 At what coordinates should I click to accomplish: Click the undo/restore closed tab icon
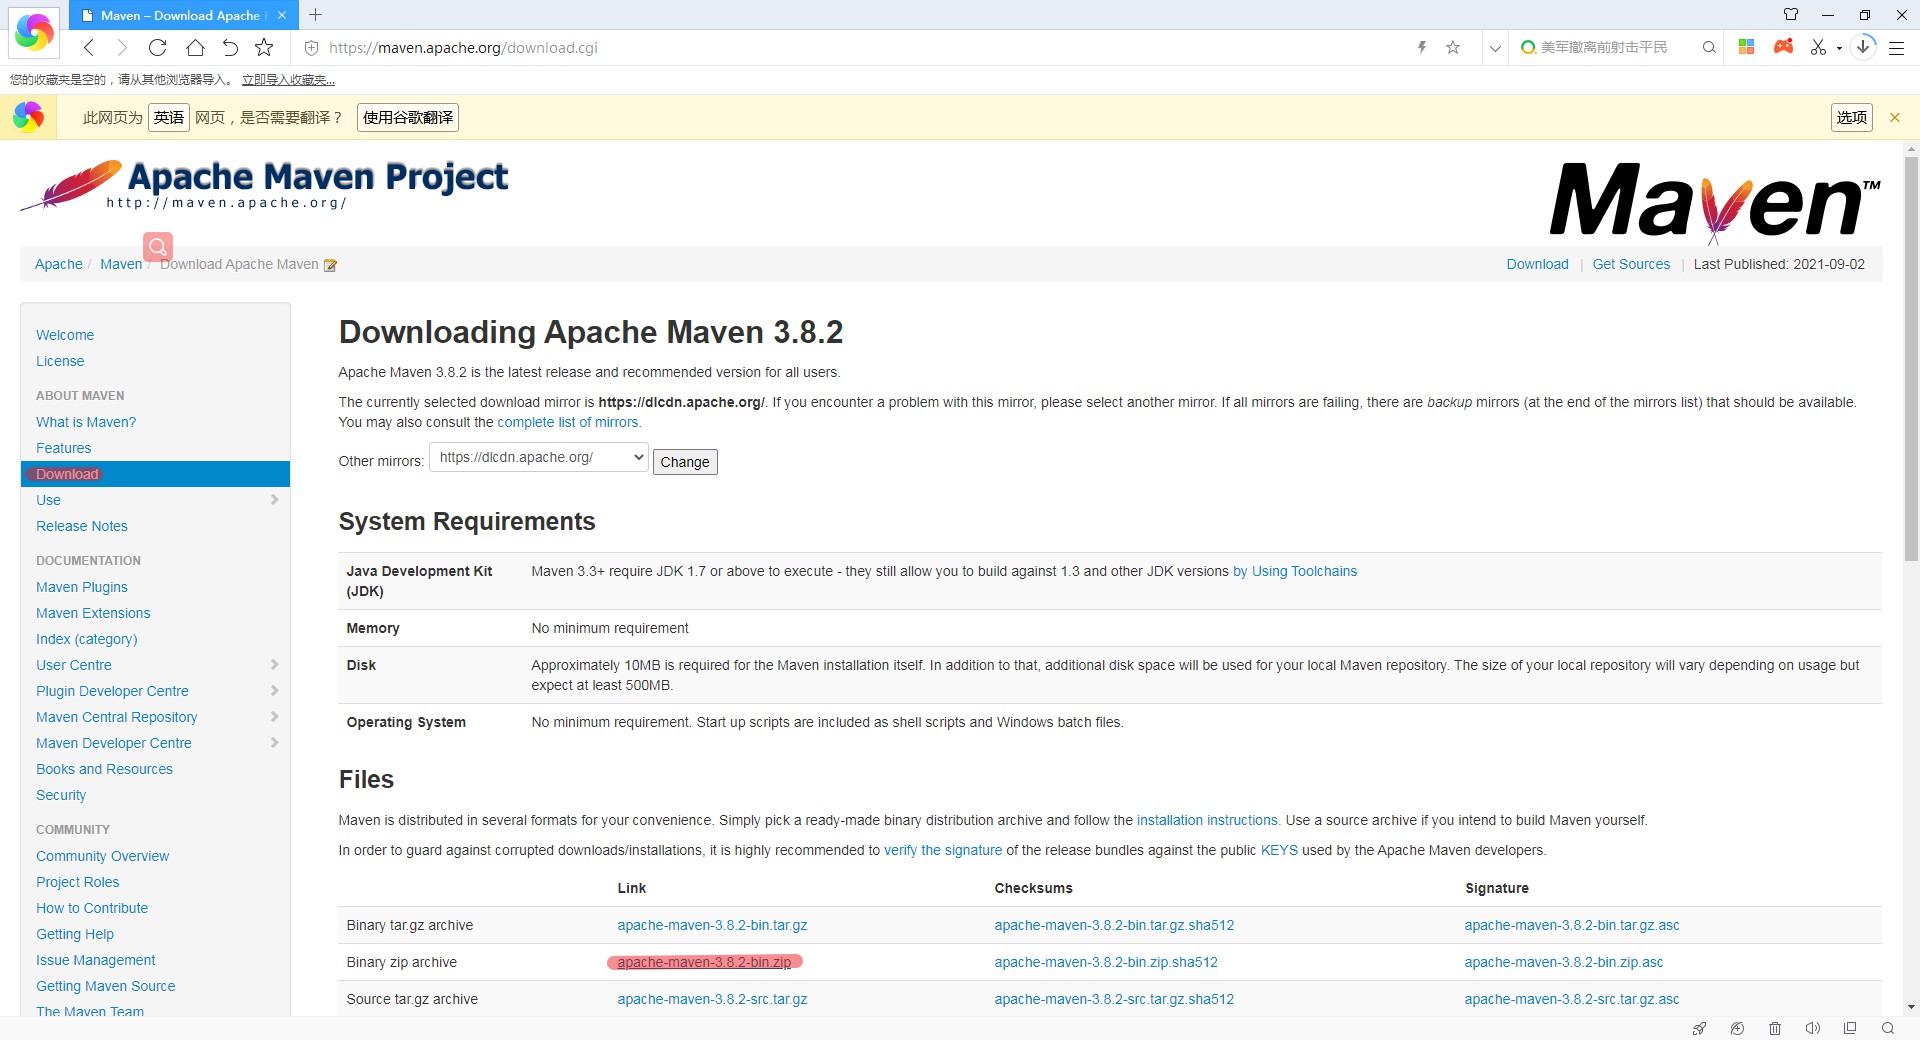[x=230, y=47]
